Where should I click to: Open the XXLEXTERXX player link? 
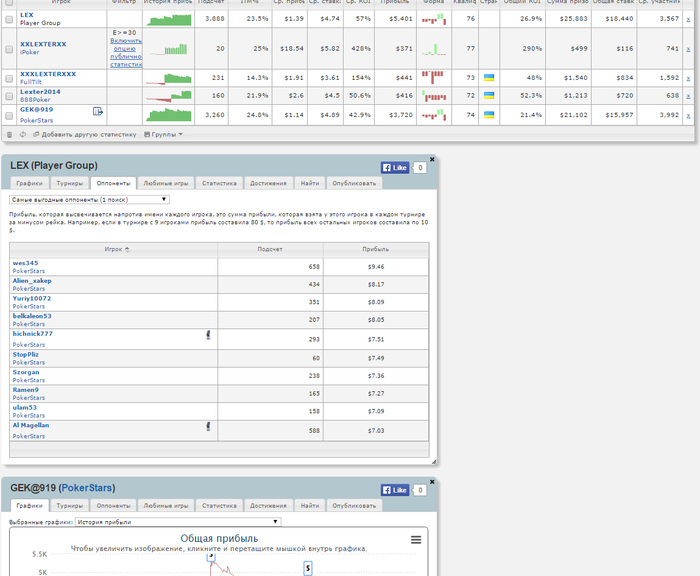click(x=43, y=44)
